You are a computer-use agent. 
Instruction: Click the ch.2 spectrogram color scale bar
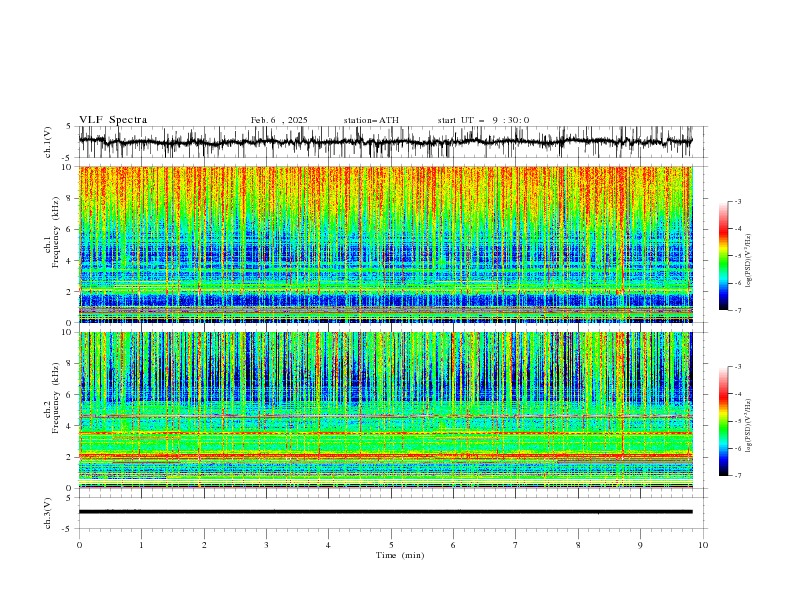(x=723, y=421)
